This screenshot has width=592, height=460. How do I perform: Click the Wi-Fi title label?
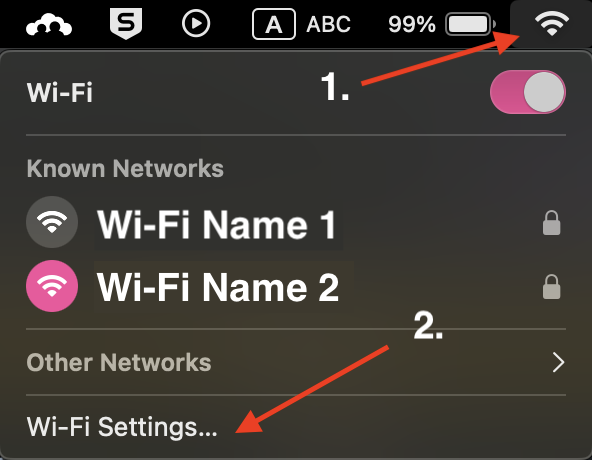pos(59,92)
